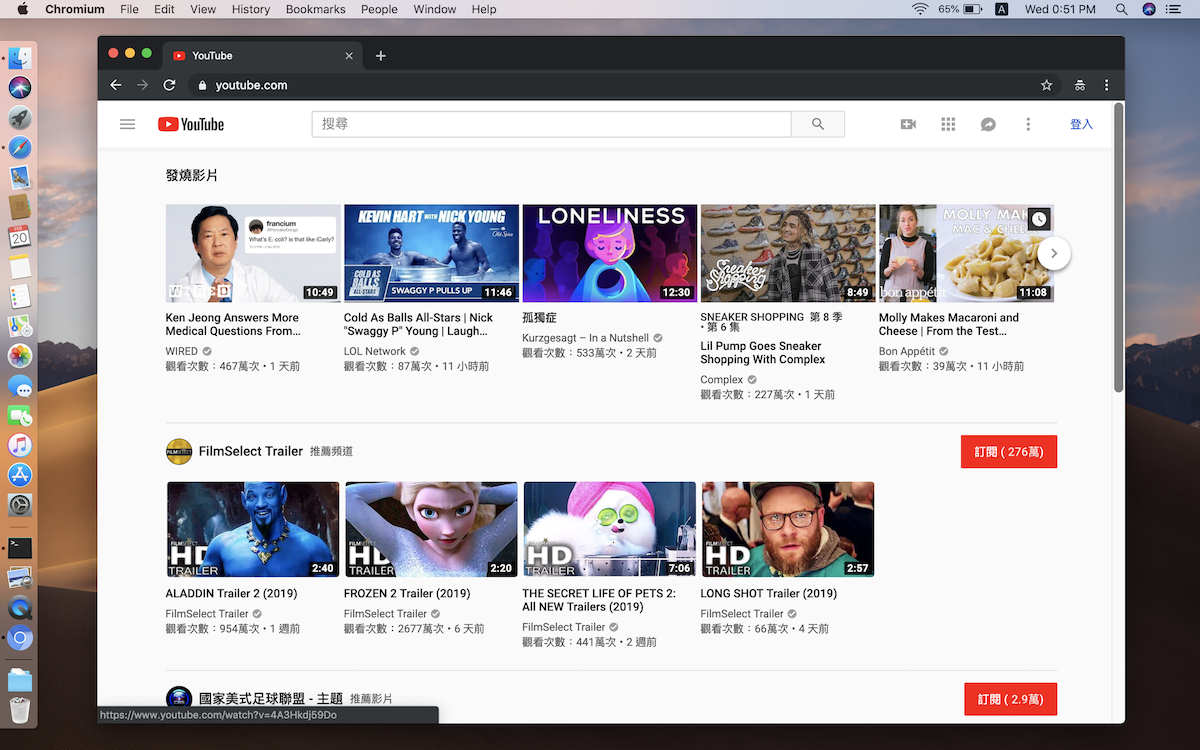The width and height of the screenshot is (1200, 750).
Task: Click the watch later clock on Molly thumbnail
Action: 1039,219
